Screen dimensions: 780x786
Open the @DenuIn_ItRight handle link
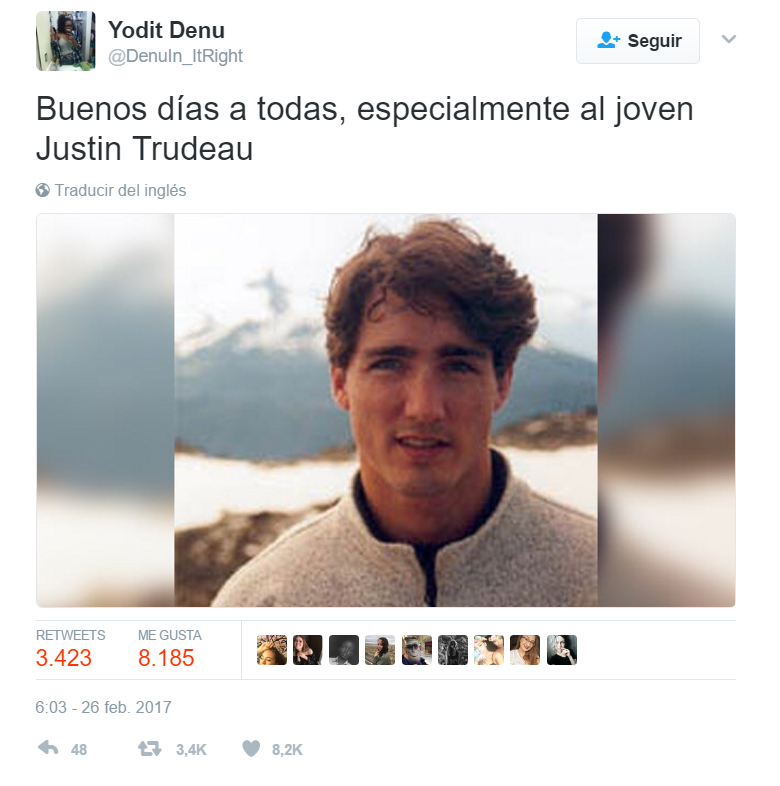pos(175,56)
